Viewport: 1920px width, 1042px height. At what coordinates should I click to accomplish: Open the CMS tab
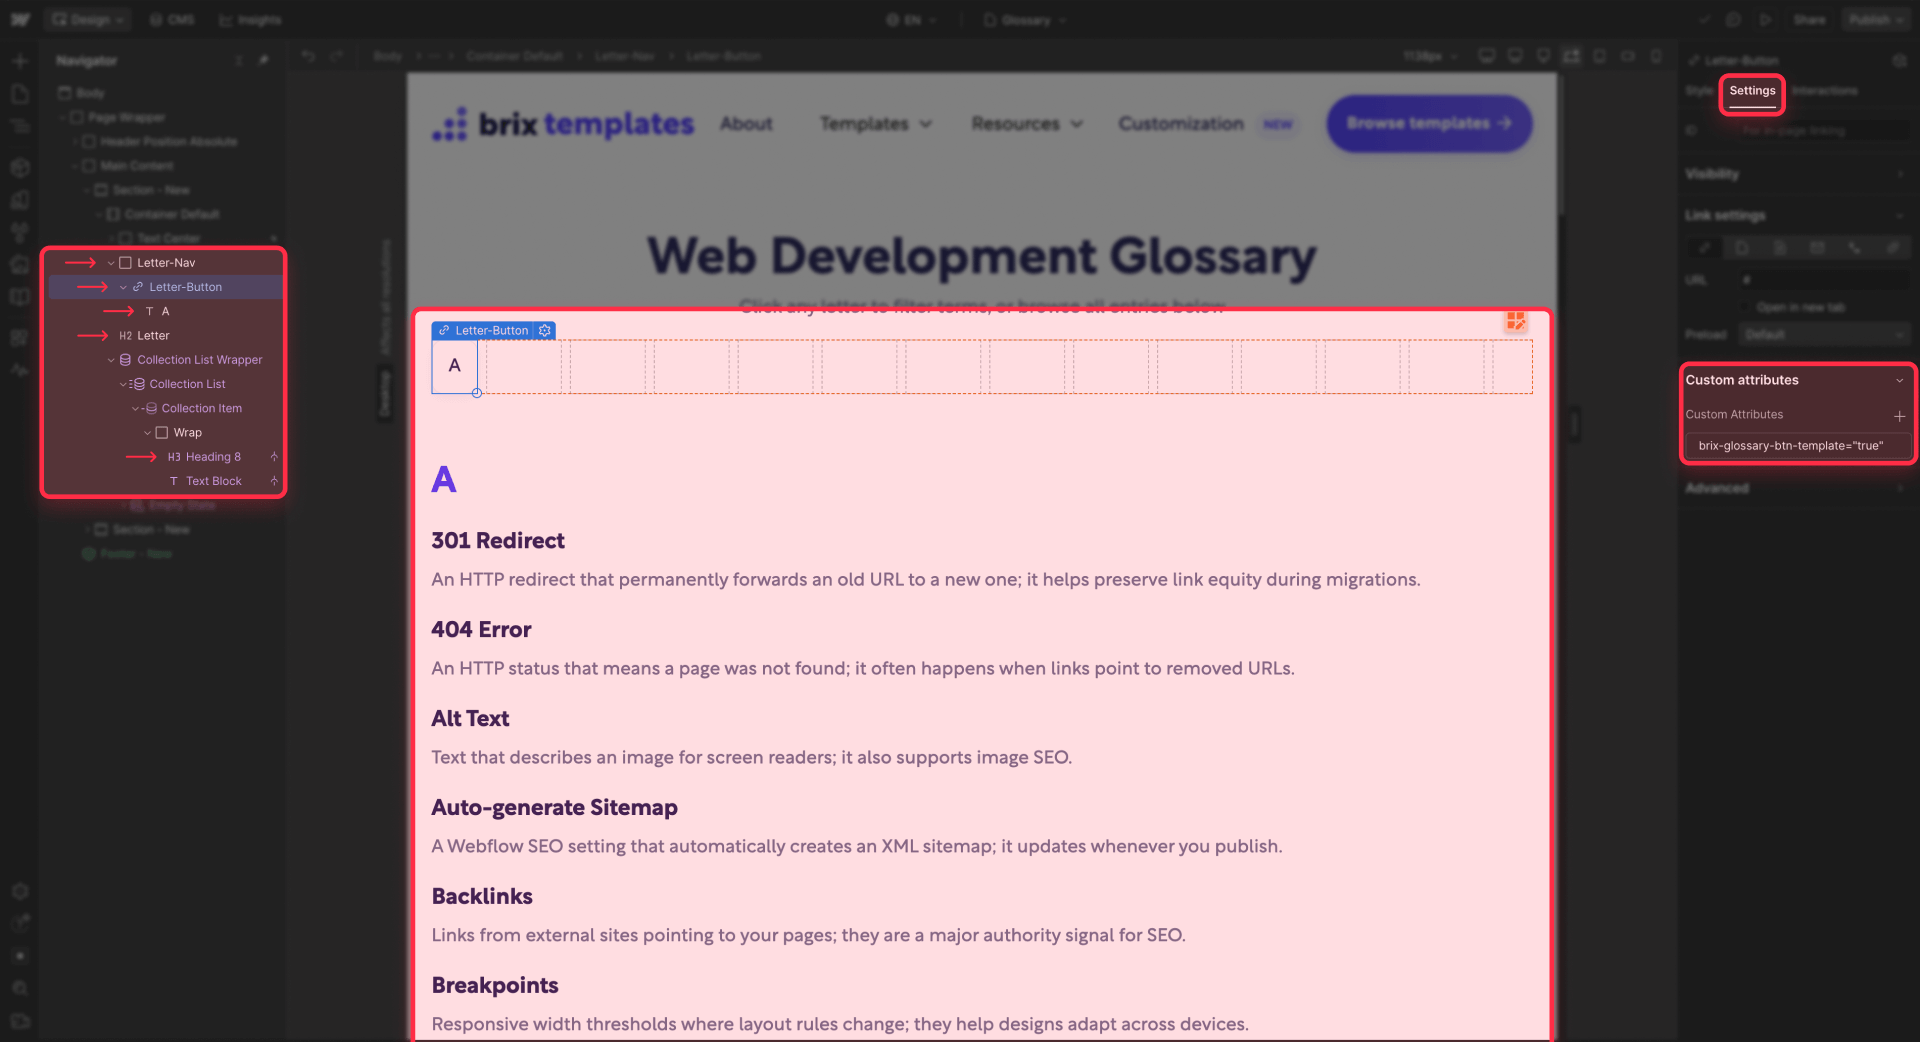click(x=172, y=19)
